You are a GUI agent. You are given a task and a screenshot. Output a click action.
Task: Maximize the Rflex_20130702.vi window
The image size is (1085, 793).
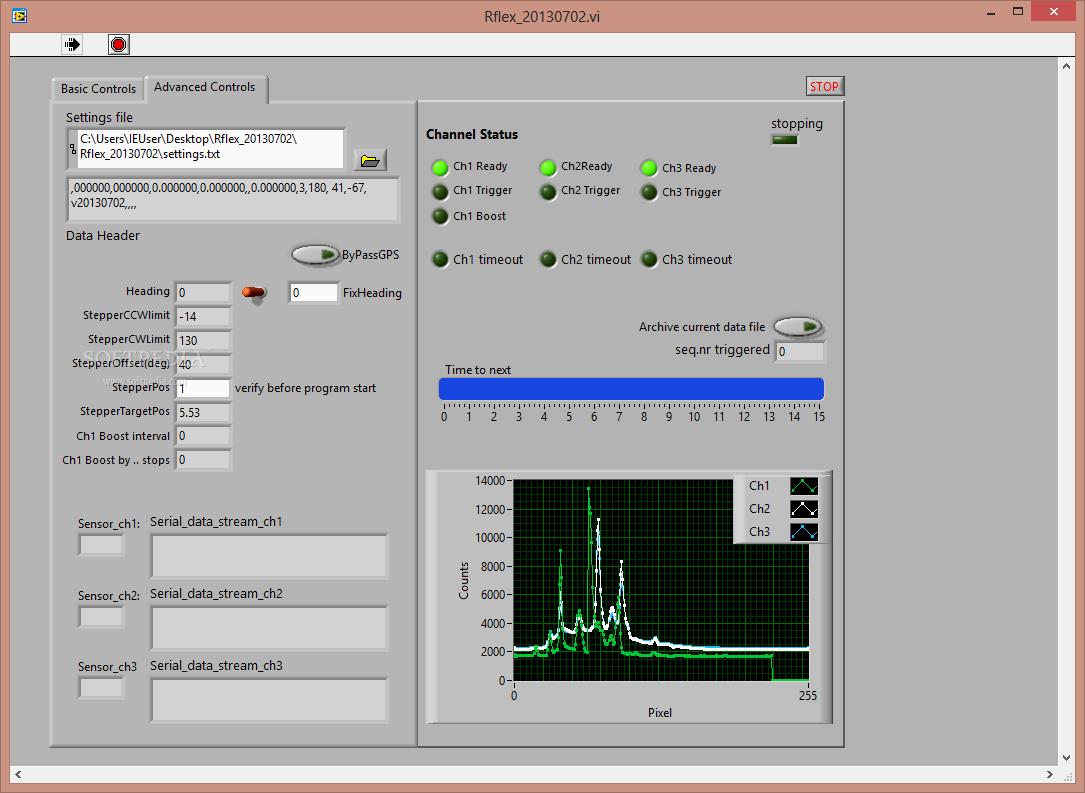(1018, 12)
